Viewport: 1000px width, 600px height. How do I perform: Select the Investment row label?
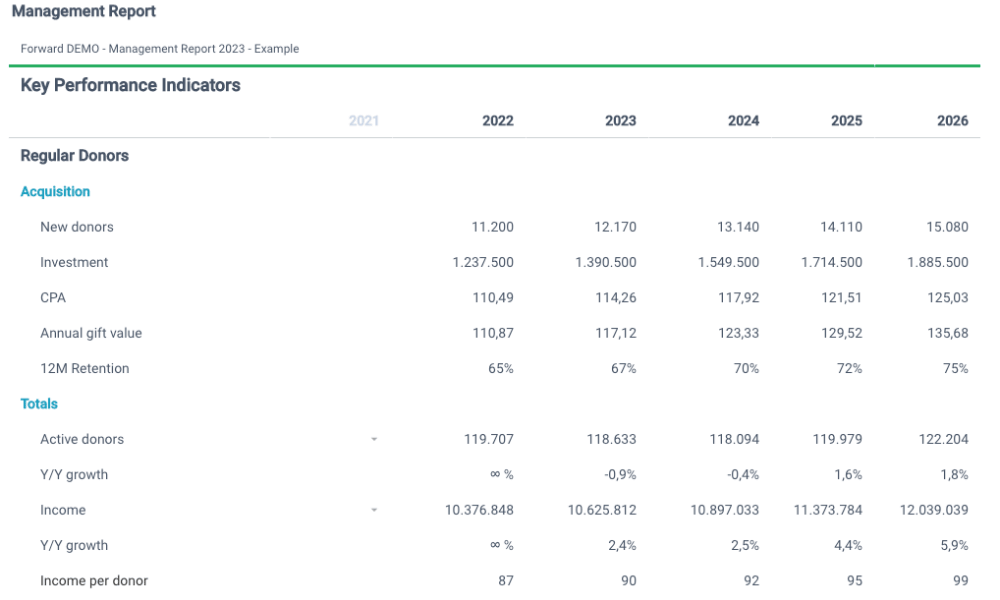point(74,262)
